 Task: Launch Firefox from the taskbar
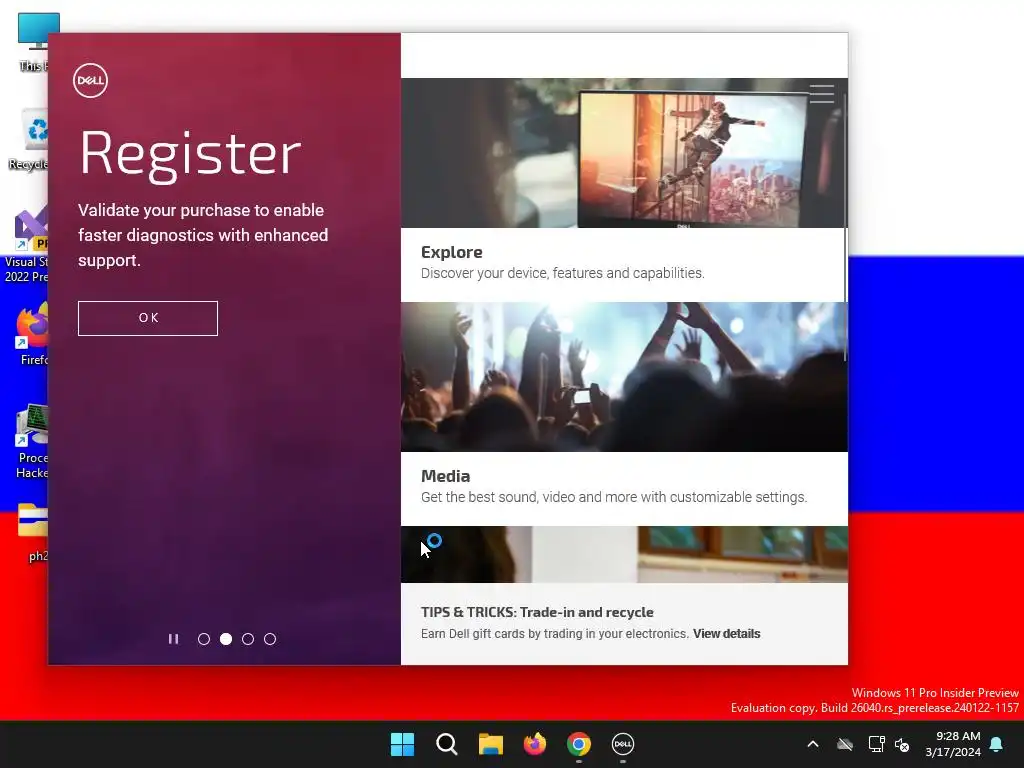pos(535,744)
